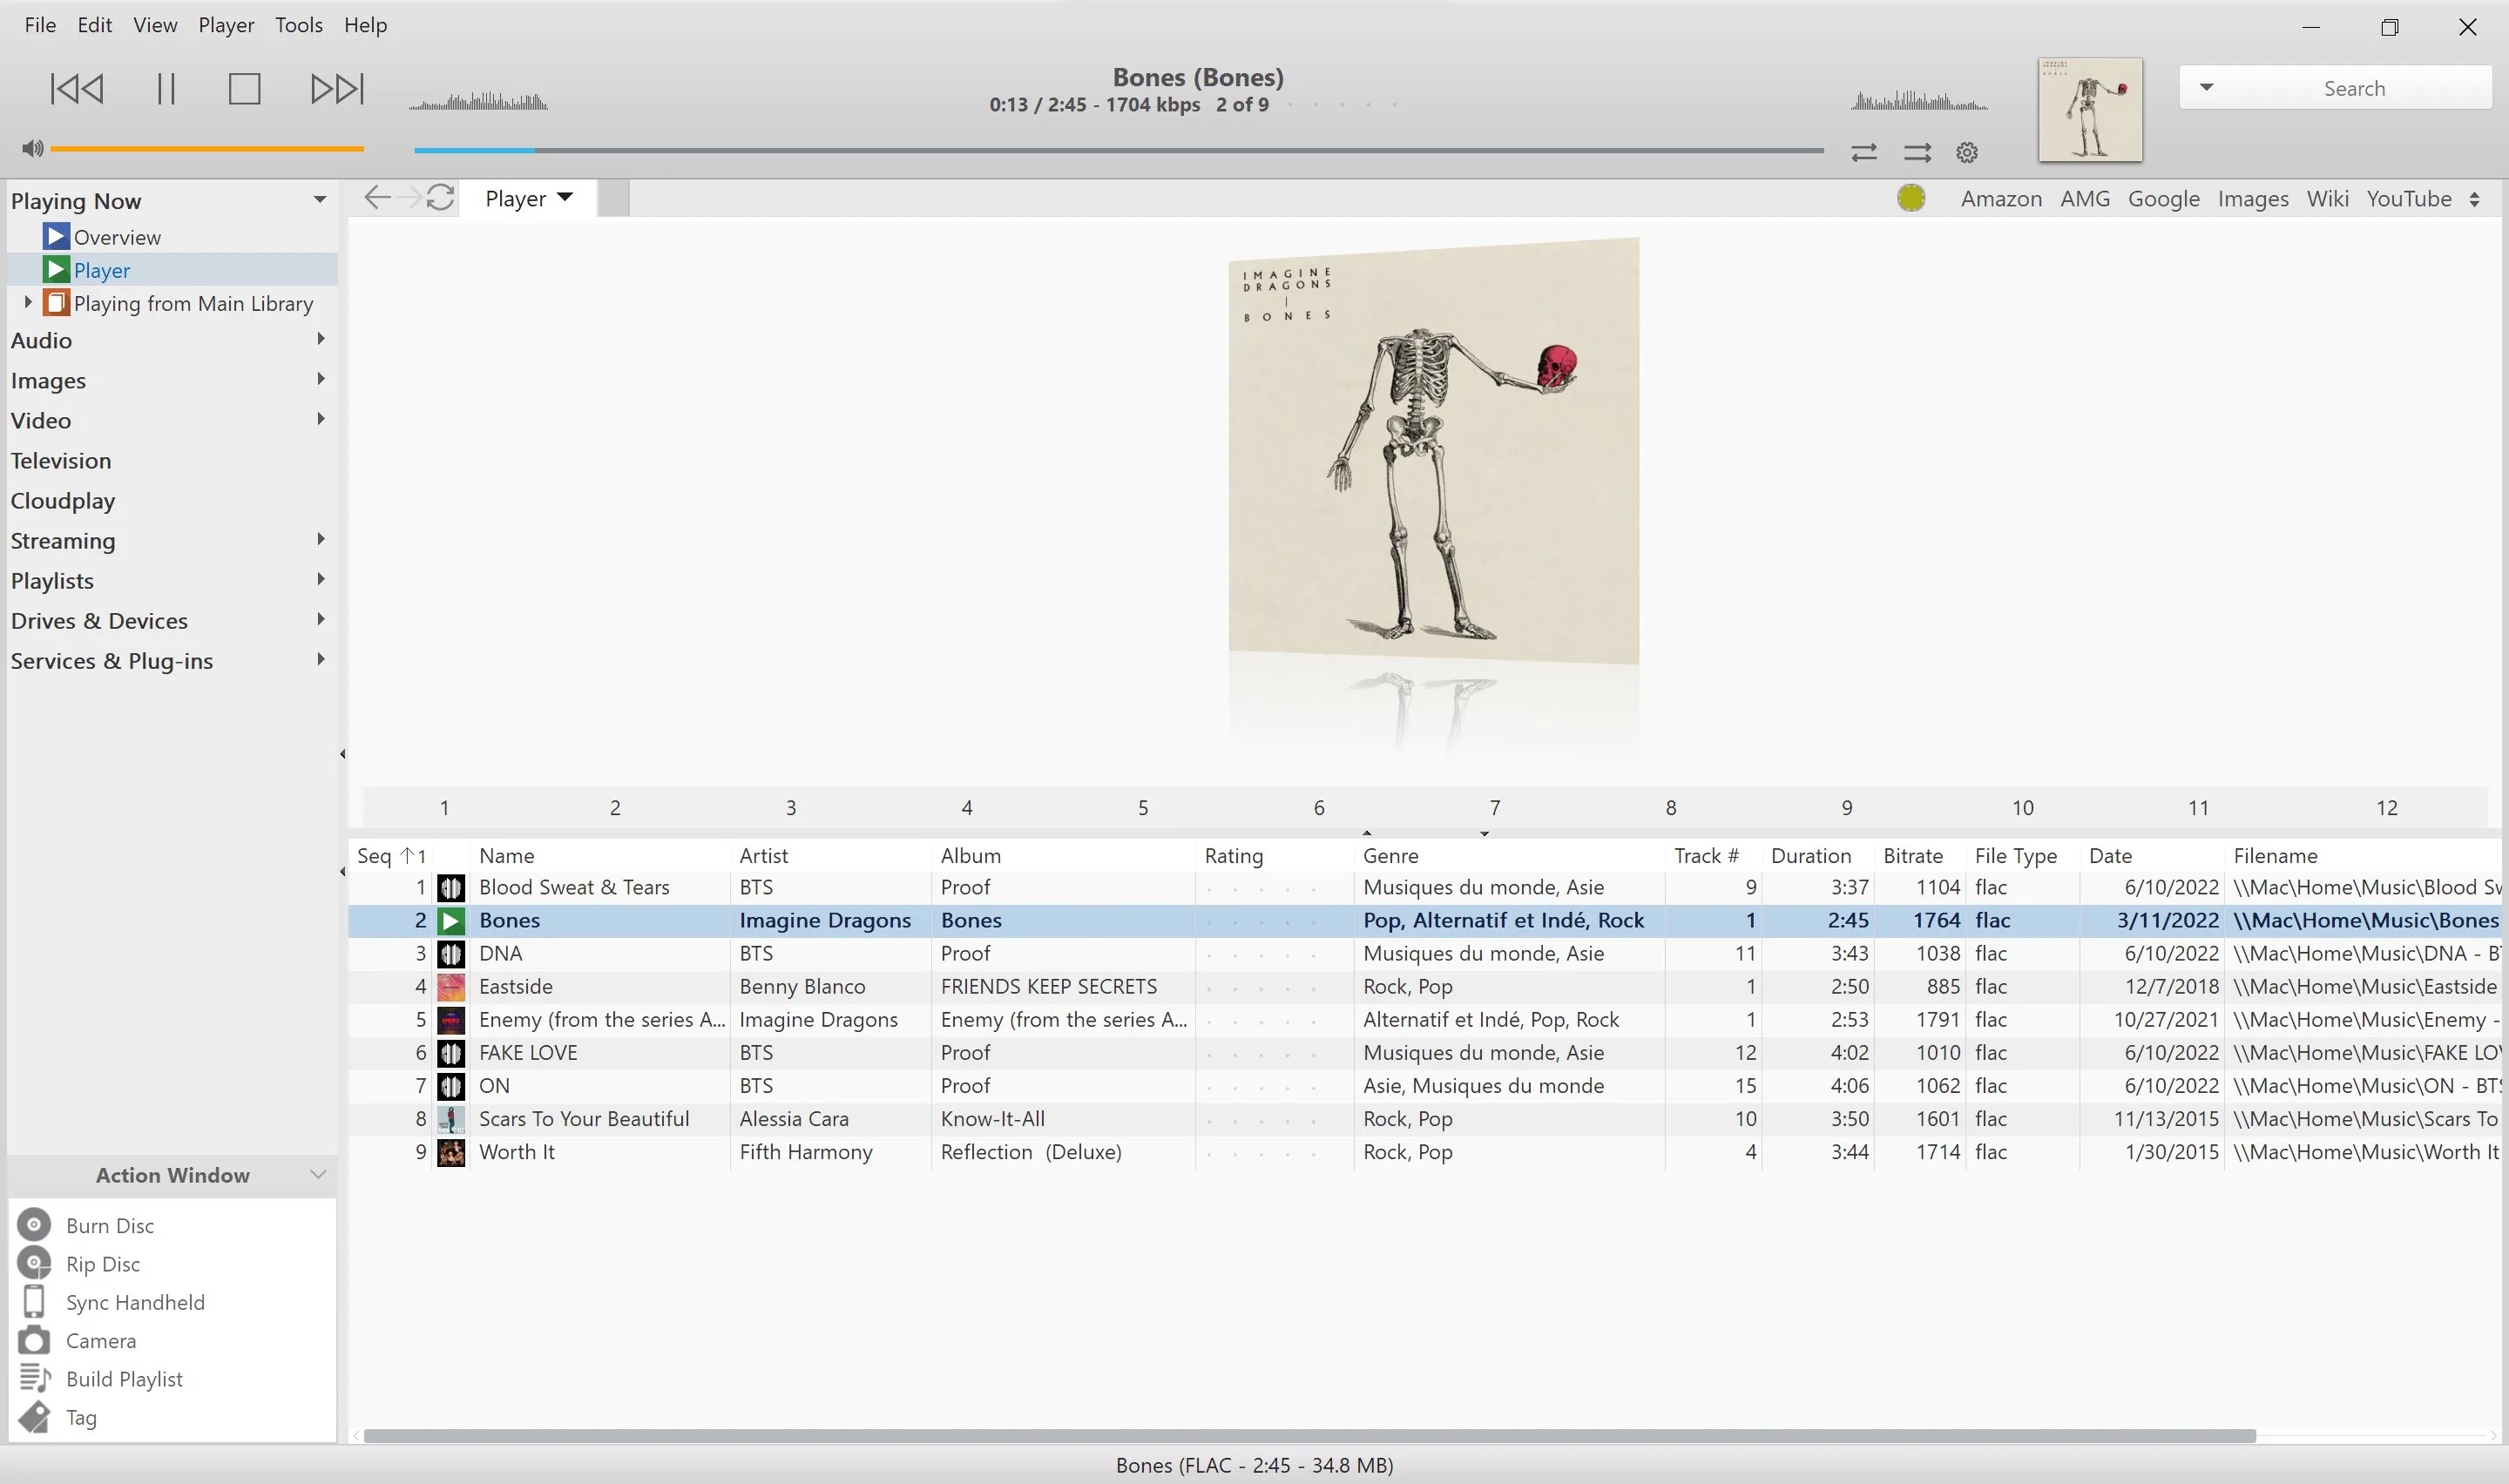The width and height of the screenshot is (2509, 1484).
Task: Click the album art thumbnail
Action: point(2089,109)
